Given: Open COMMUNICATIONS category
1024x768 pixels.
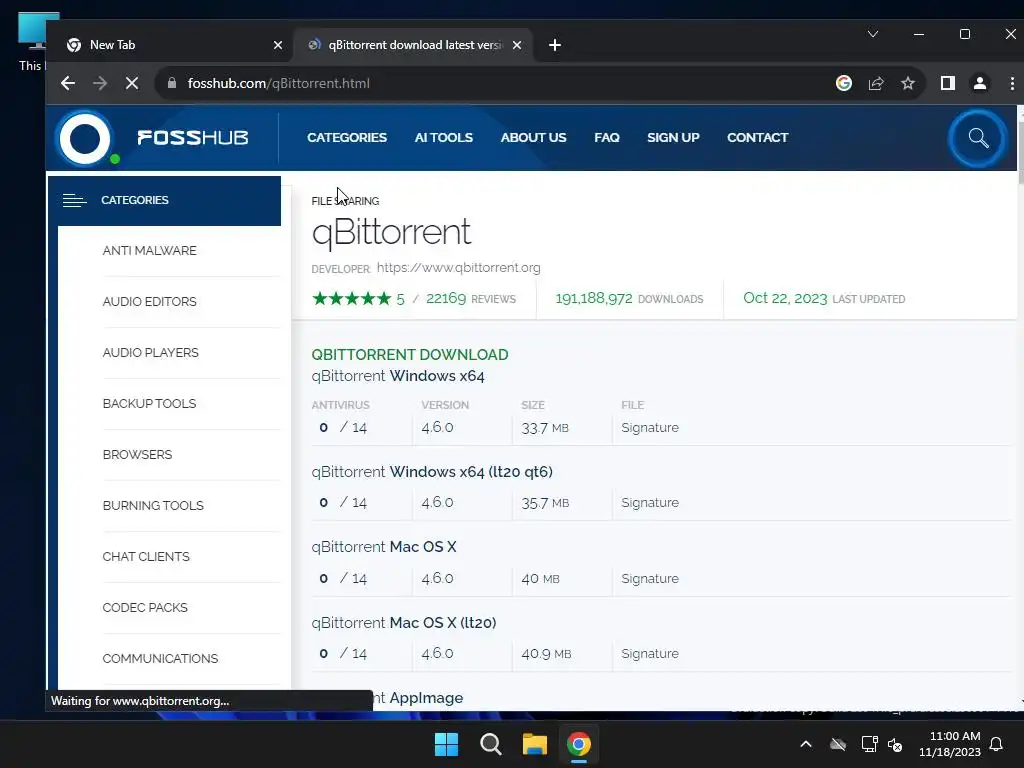Looking at the screenshot, I should coord(160,658).
